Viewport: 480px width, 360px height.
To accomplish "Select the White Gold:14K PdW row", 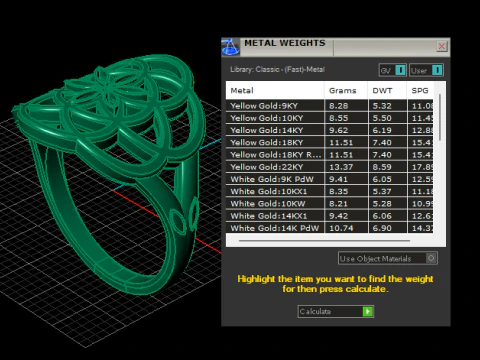I will 330,228.
